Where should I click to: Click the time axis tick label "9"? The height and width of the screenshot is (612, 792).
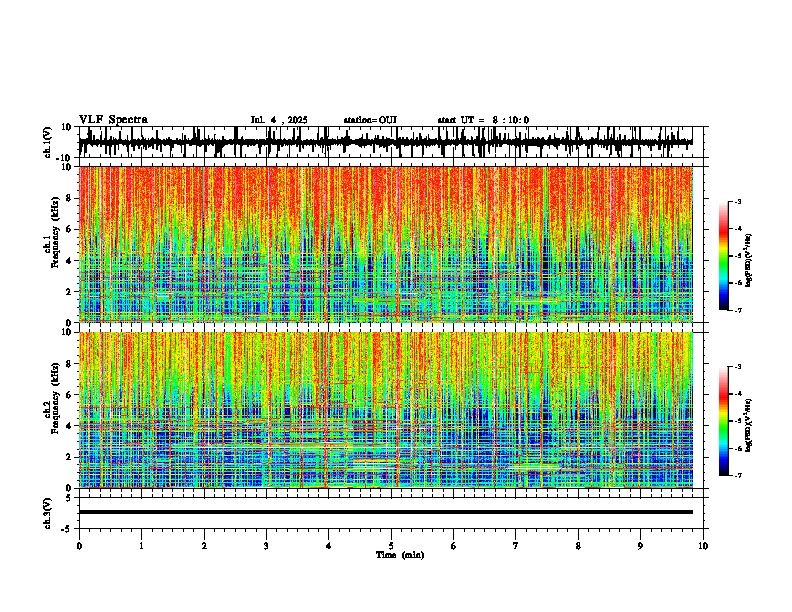(x=640, y=546)
